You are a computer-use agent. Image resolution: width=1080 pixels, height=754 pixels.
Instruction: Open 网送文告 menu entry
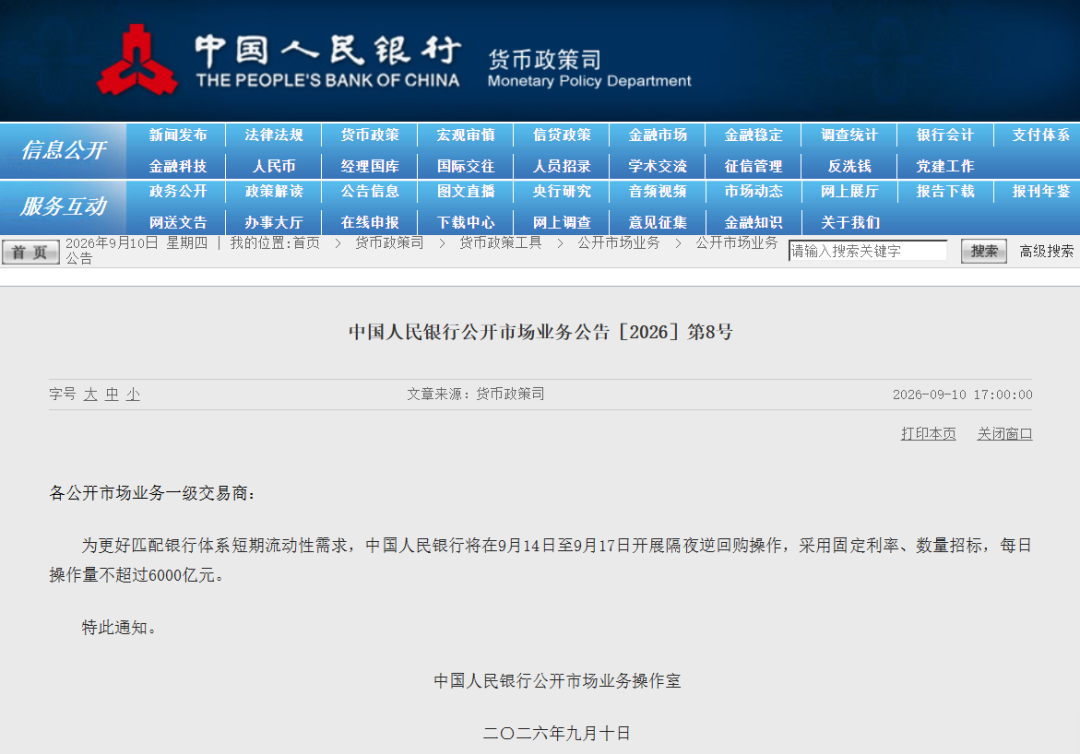tap(178, 222)
